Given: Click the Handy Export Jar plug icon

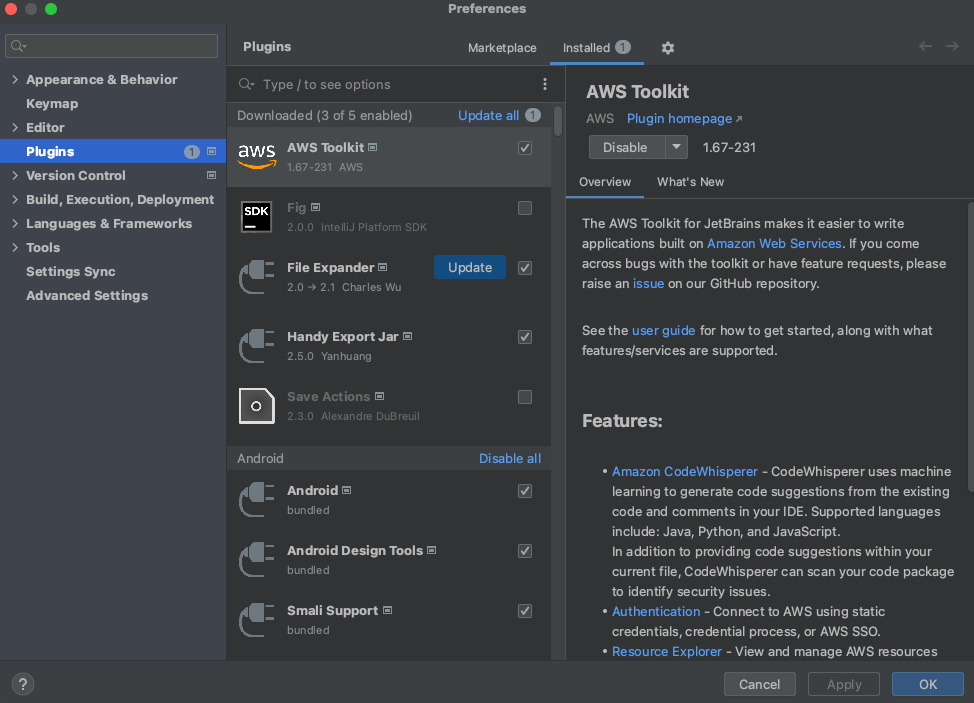Looking at the screenshot, I should pyautogui.click(x=257, y=346).
